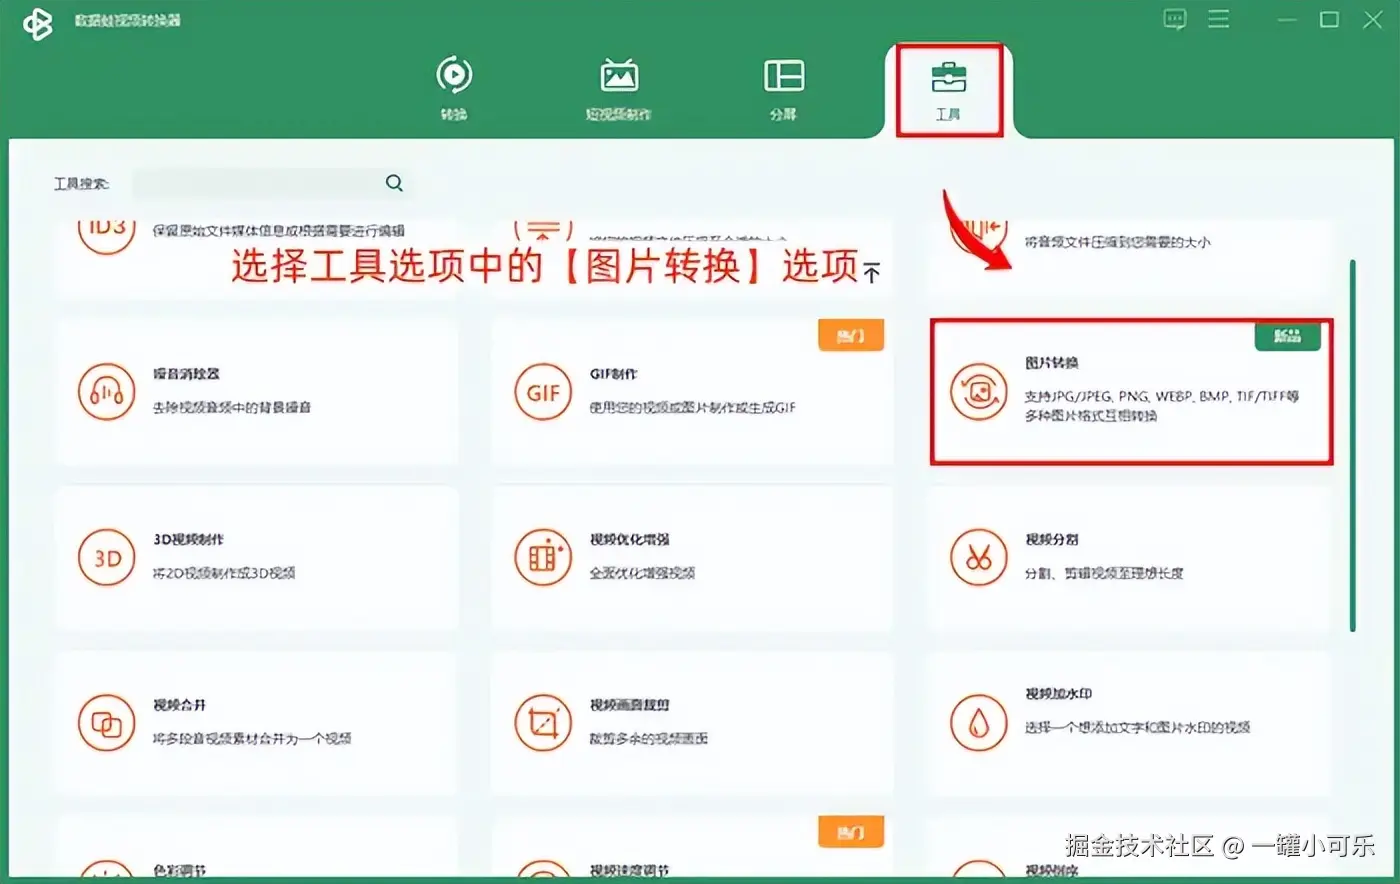Click the '视频画面裁剪' title text

tap(629, 705)
